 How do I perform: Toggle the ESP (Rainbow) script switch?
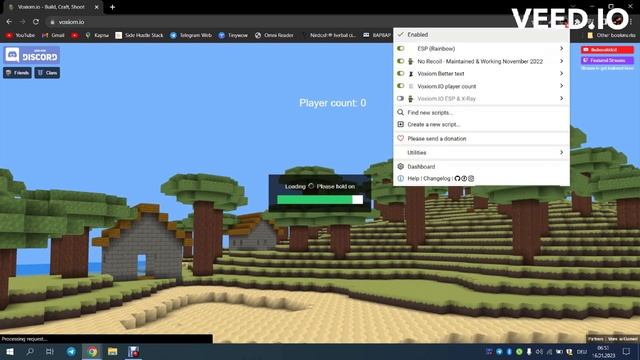pyautogui.click(x=400, y=49)
